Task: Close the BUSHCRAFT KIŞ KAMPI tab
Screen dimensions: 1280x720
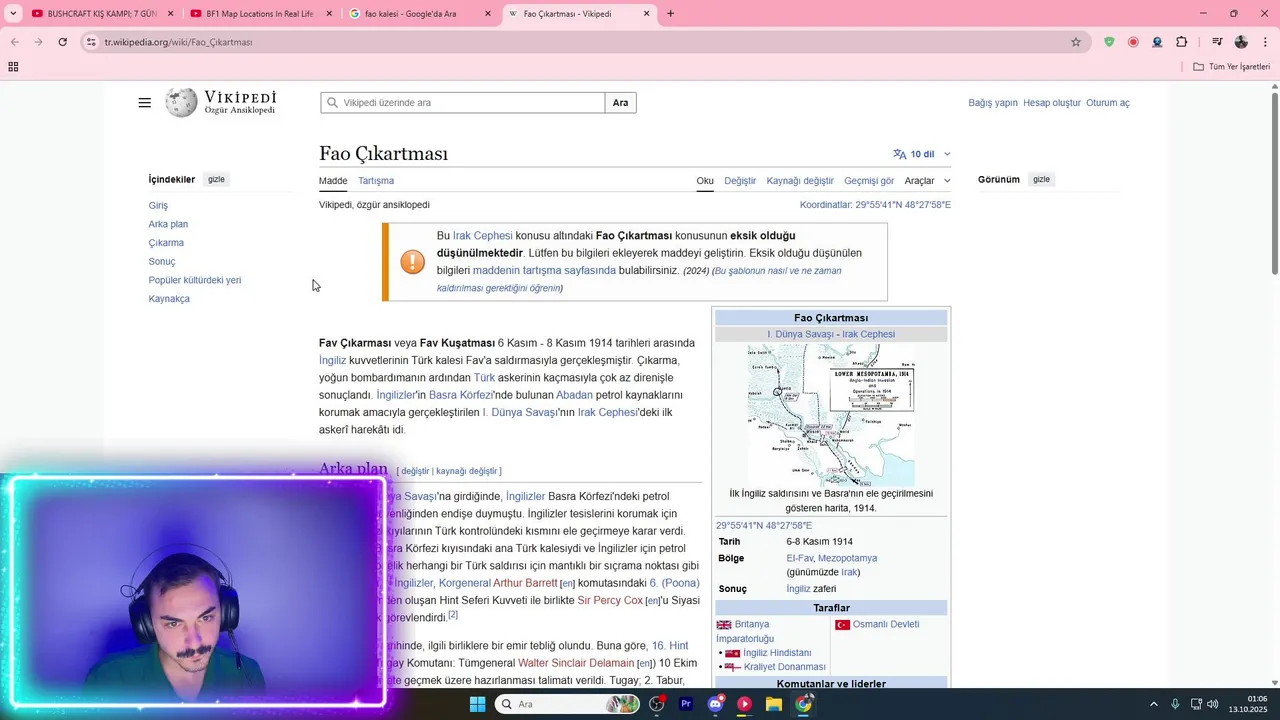Action: pos(170,14)
